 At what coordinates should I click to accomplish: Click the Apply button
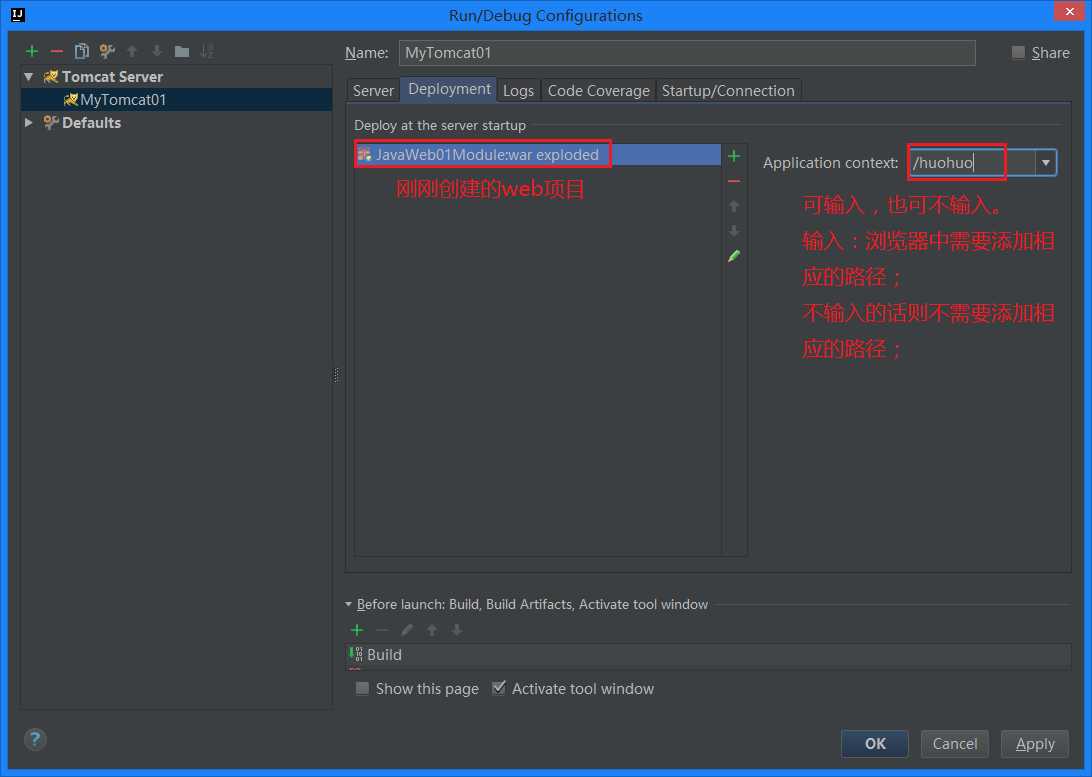pyautogui.click(x=1035, y=744)
